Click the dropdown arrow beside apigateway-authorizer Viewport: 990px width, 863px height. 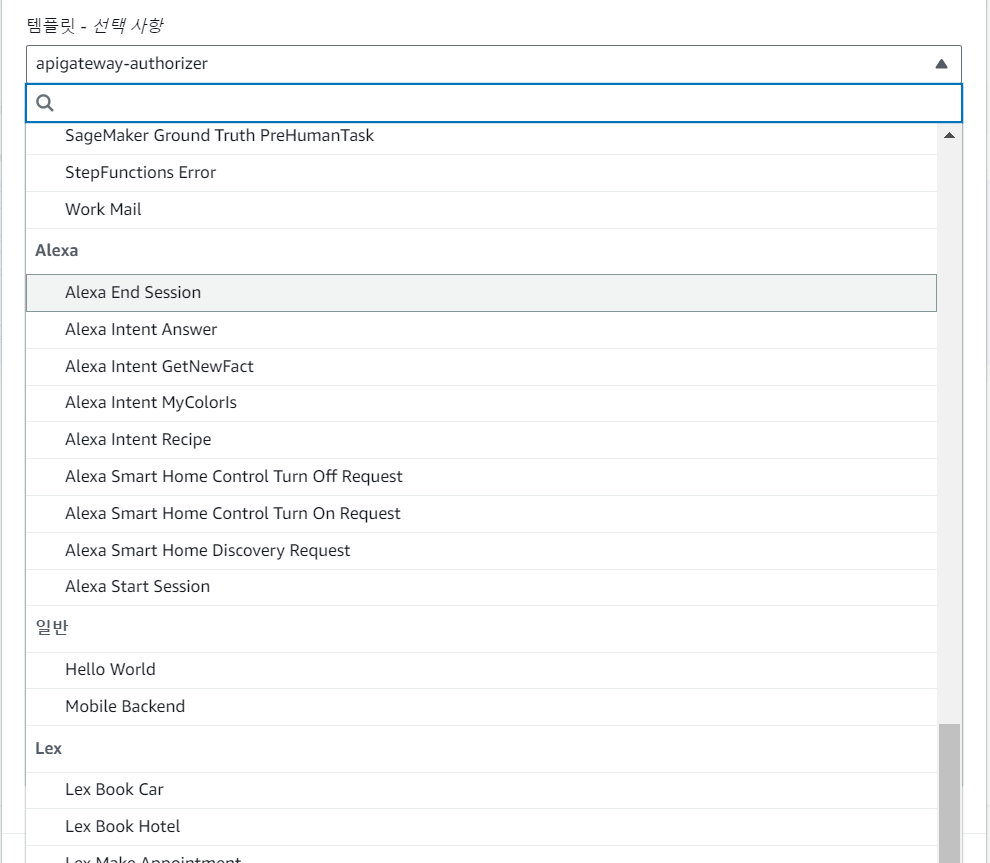941,64
